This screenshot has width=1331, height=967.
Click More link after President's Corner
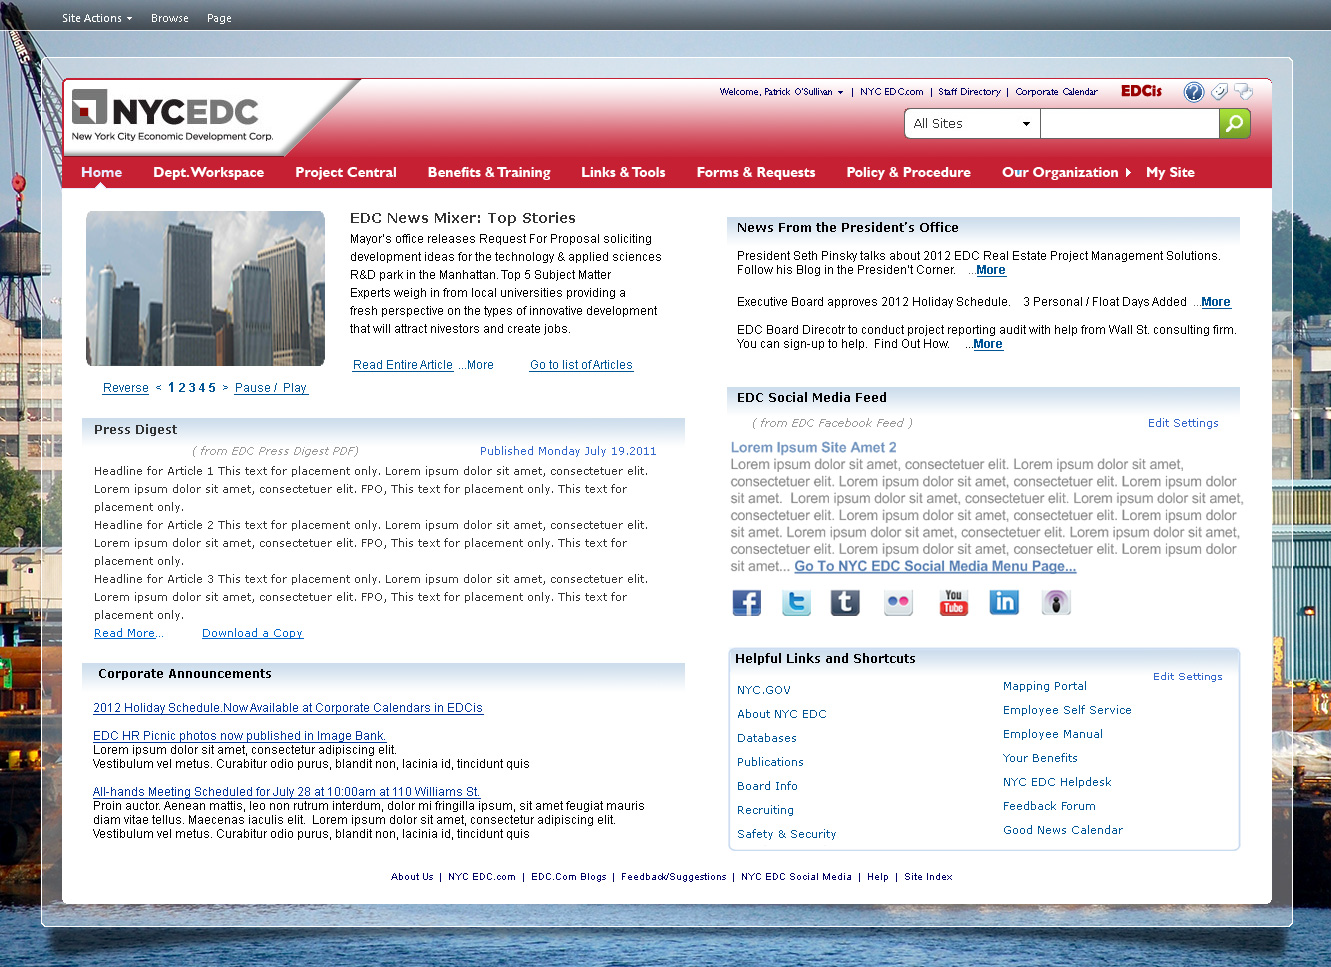coord(991,270)
